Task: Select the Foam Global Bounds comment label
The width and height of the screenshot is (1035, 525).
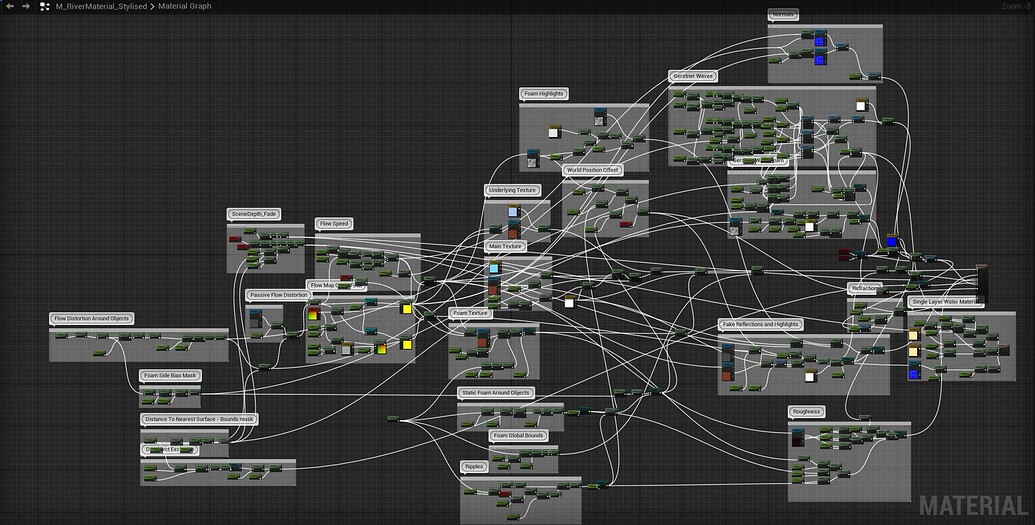Action: coord(519,436)
